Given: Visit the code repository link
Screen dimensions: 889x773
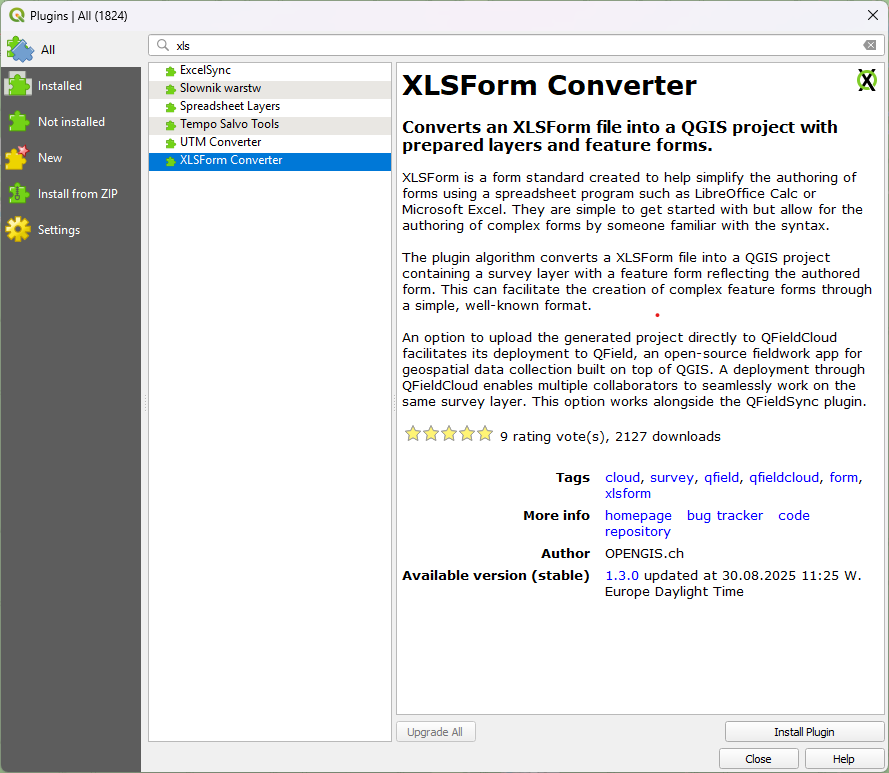Looking at the screenshot, I should coord(793,515).
